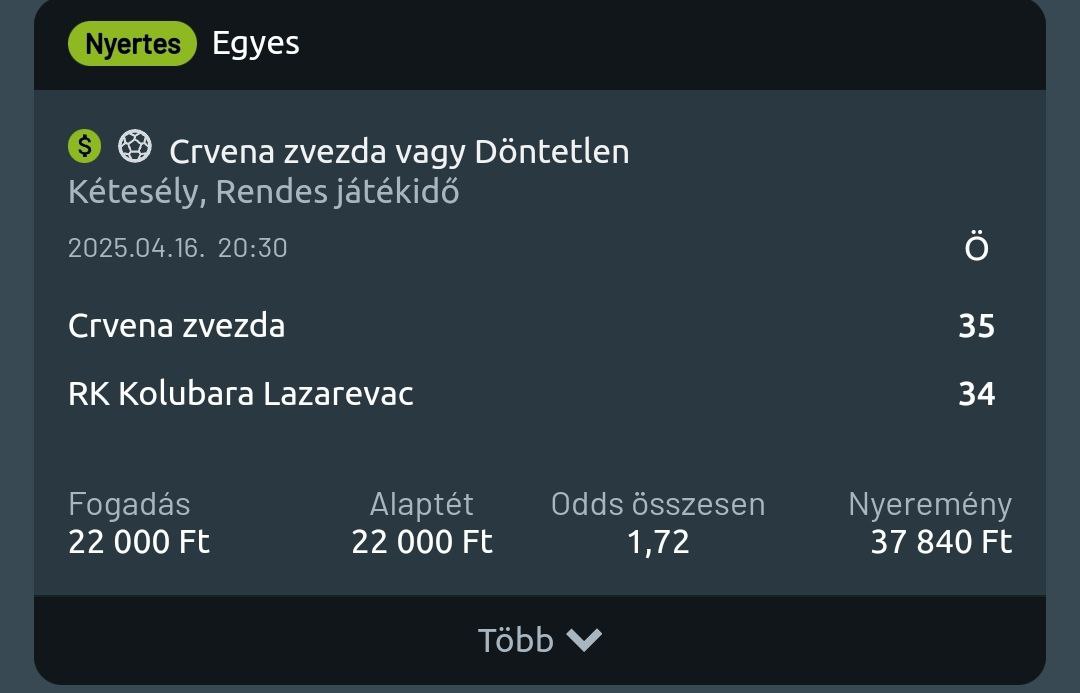The width and height of the screenshot is (1080, 693).
Task: Click the green dollar cash-out icon
Action: [x=85, y=147]
